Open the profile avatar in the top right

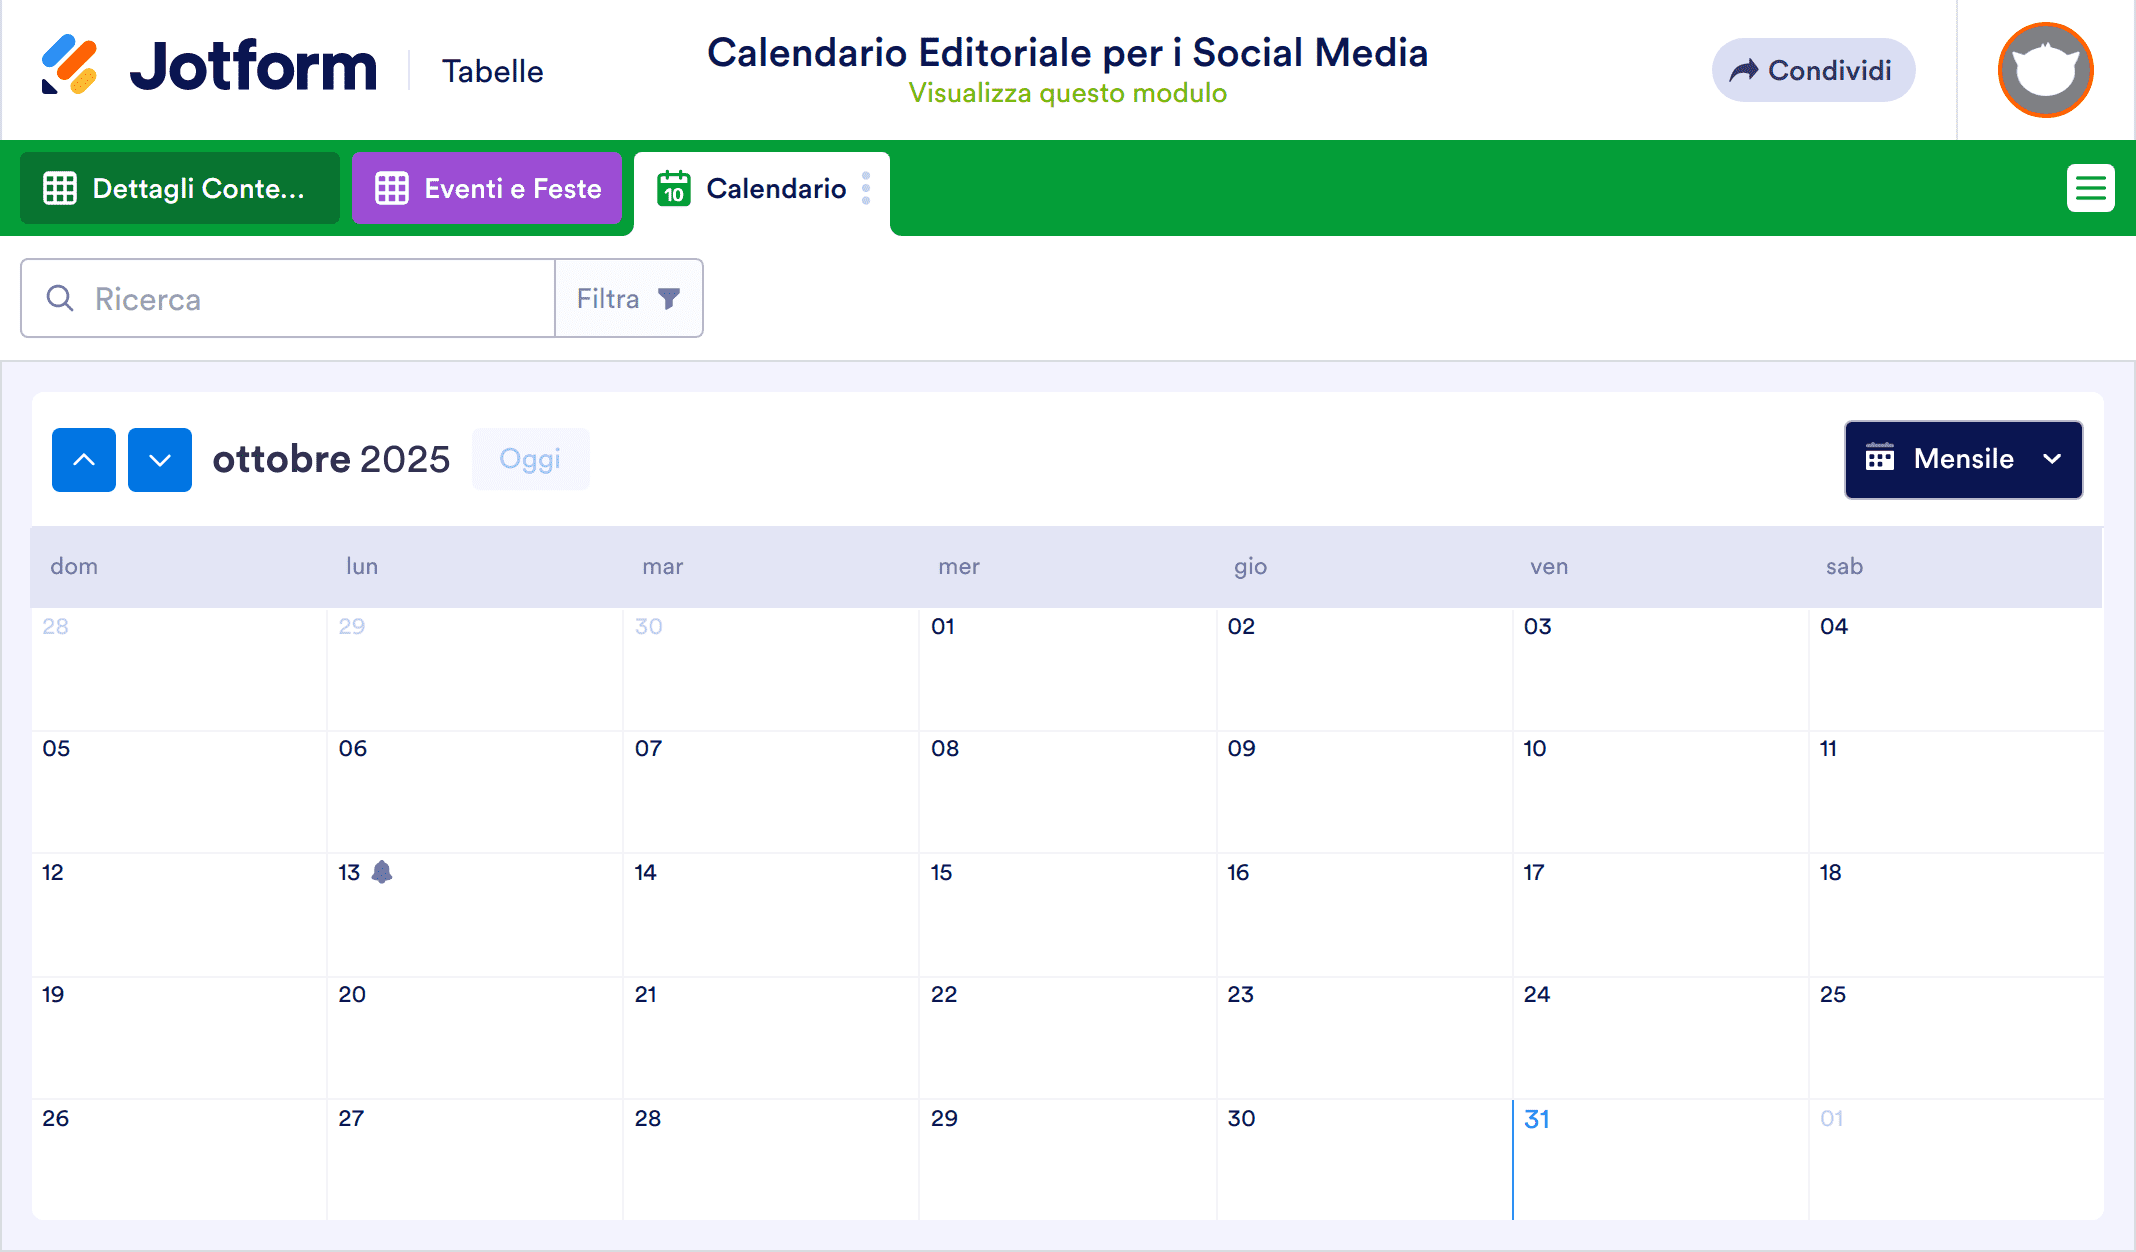click(x=2045, y=70)
